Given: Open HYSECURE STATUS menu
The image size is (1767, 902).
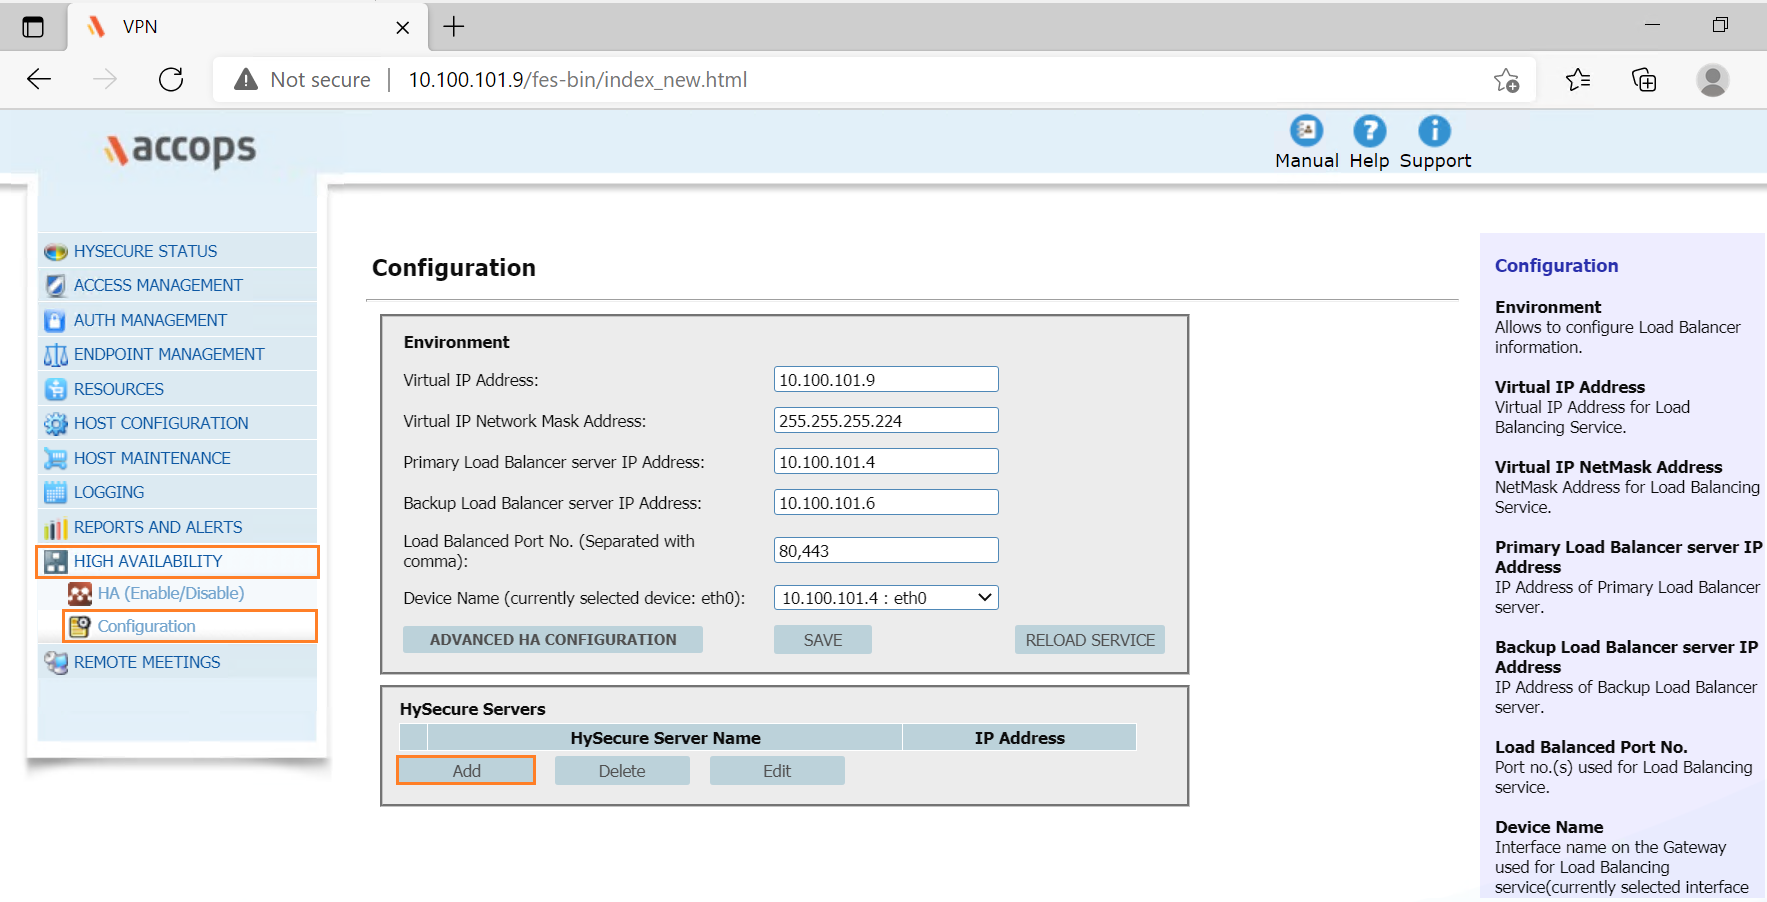Looking at the screenshot, I should (145, 251).
